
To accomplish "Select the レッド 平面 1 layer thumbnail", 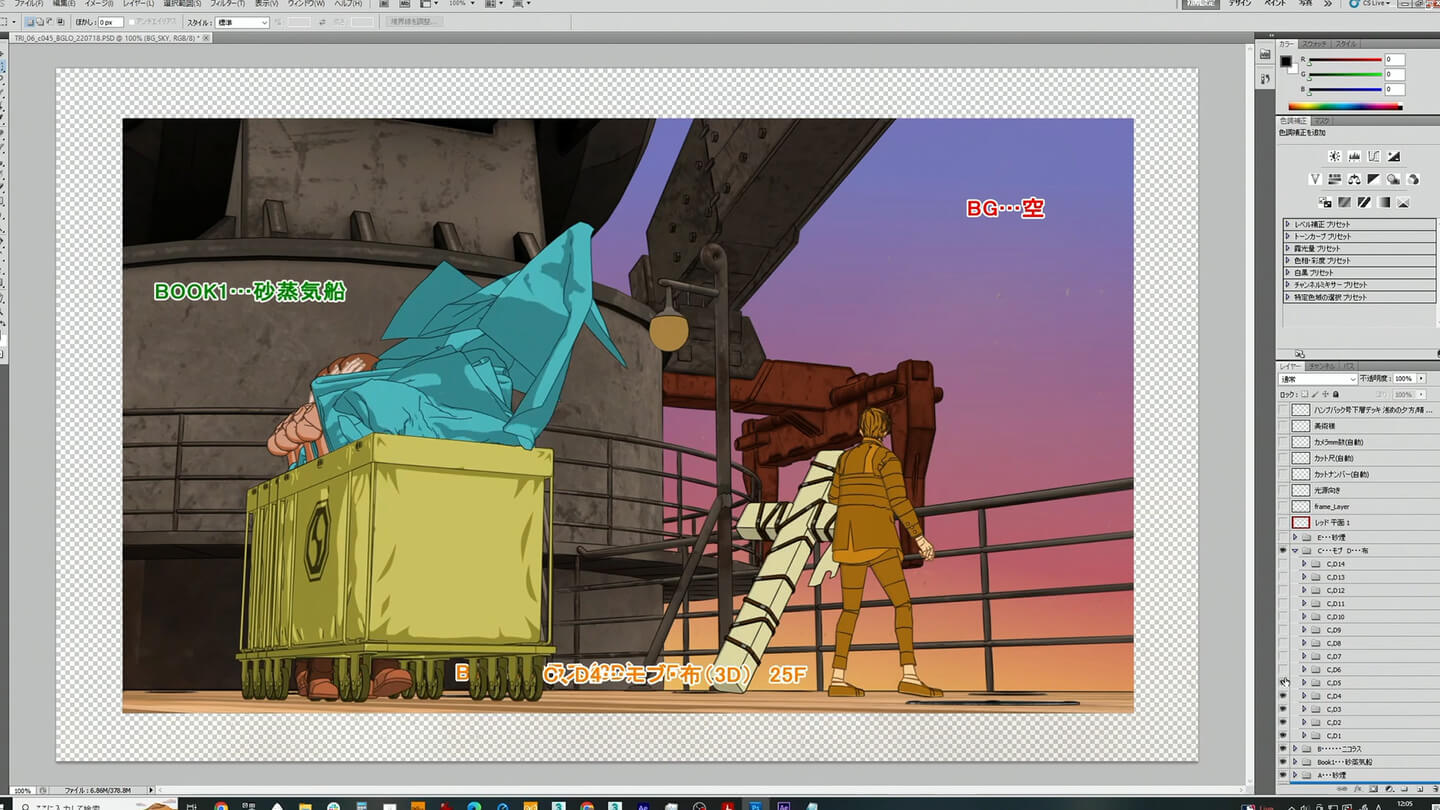I will point(1300,522).
